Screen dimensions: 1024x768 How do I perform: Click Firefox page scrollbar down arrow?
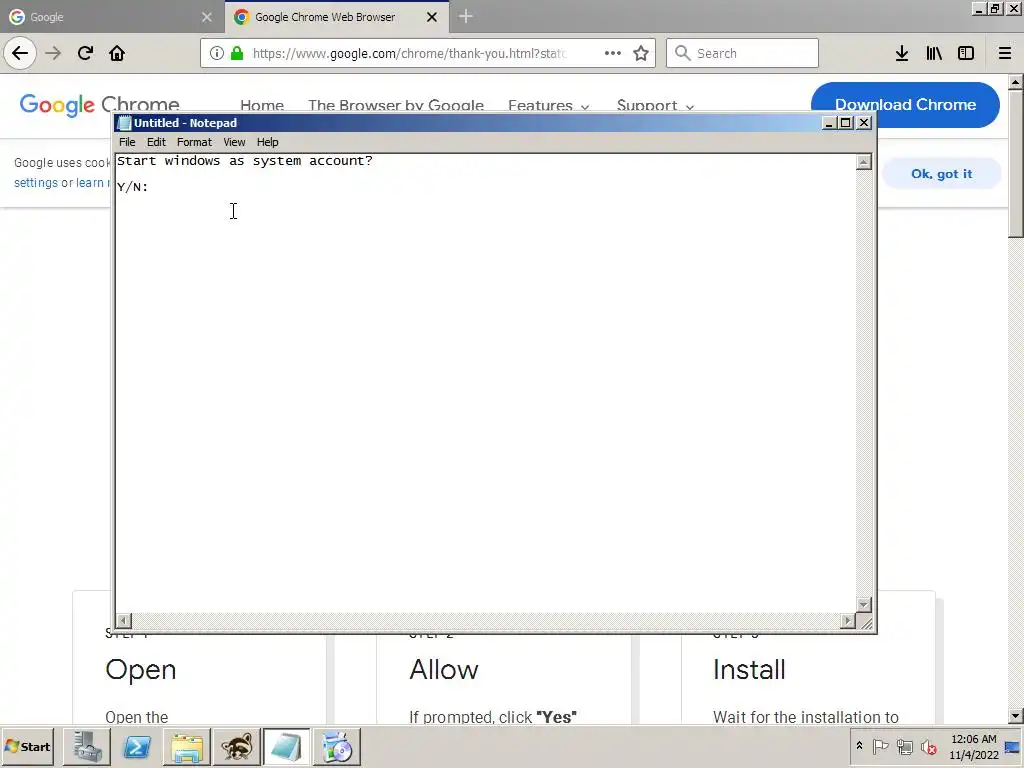pyautogui.click(x=1016, y=716)
